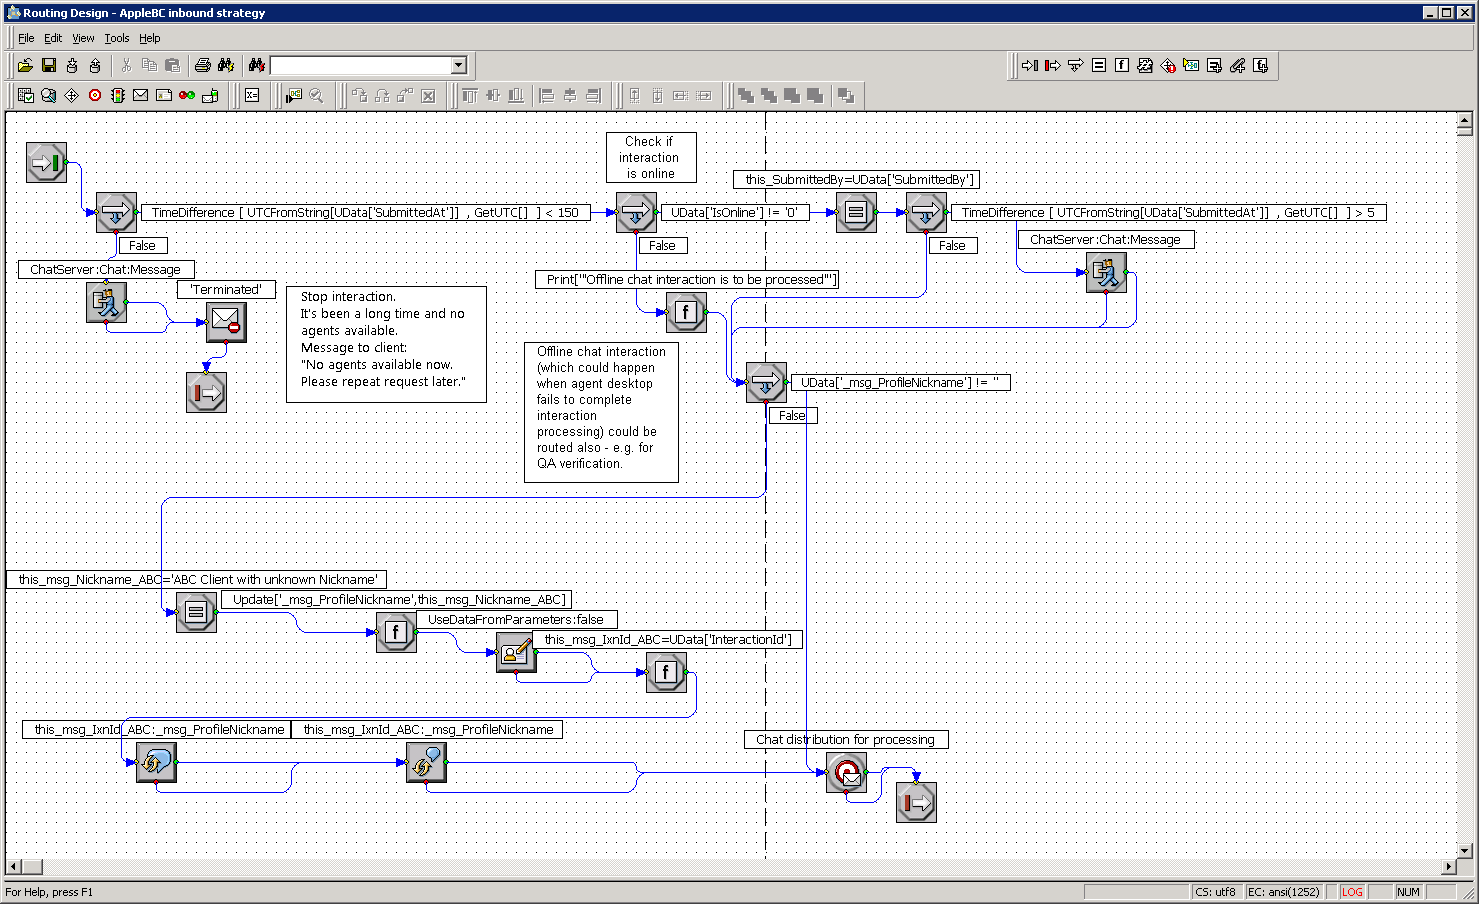Select the Function 'f' object tool in toolbar
Screen dimensions: 1479x904
[x=1122, y=66]
